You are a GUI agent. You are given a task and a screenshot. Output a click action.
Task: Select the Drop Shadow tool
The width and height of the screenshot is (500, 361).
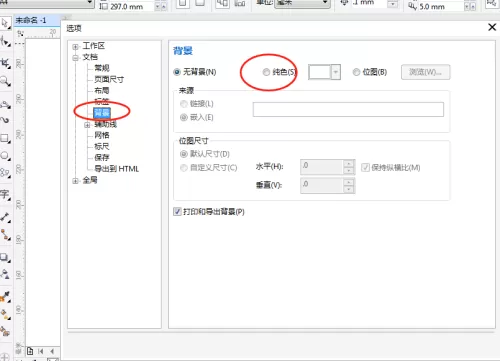[x=5, y=257]
